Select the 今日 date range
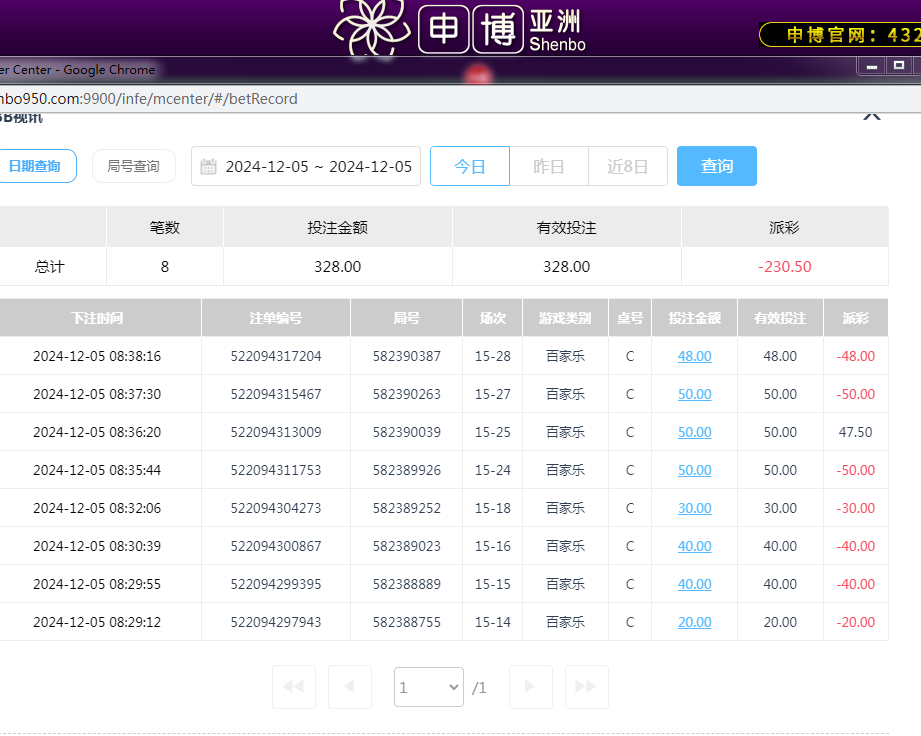The width and height of the screenshot is (921, 736). pos(470,166)
